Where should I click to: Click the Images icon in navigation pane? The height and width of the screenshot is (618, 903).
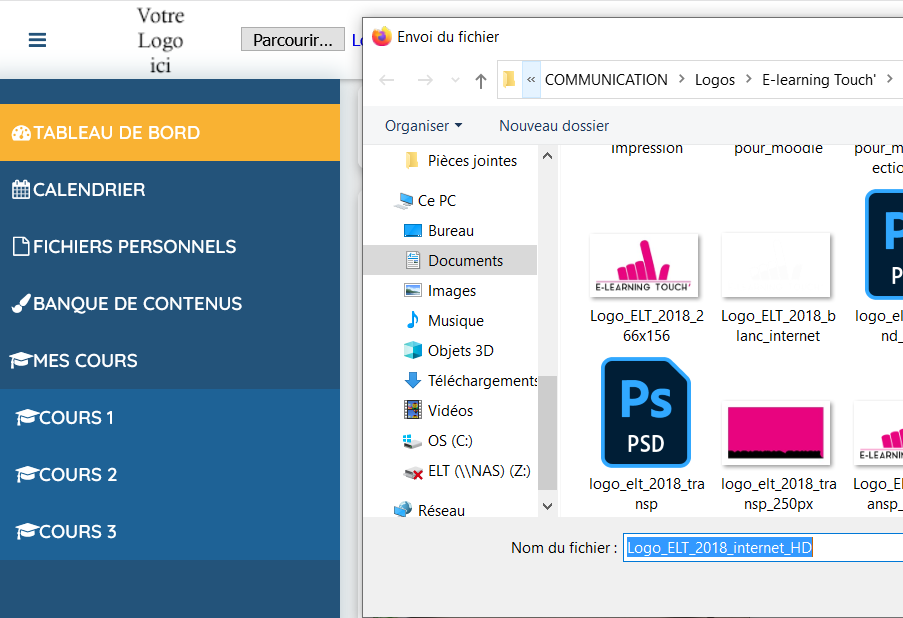[413, 291]
